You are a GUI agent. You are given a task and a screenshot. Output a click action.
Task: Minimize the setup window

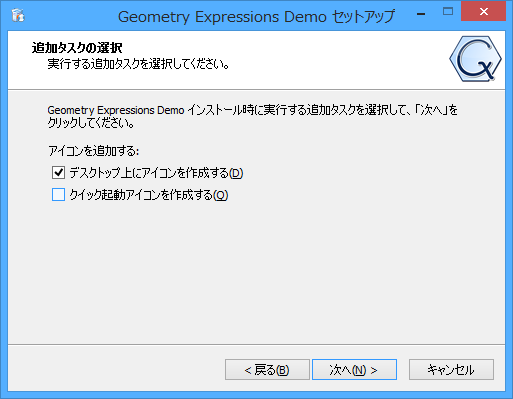click(x=421, y=14)
